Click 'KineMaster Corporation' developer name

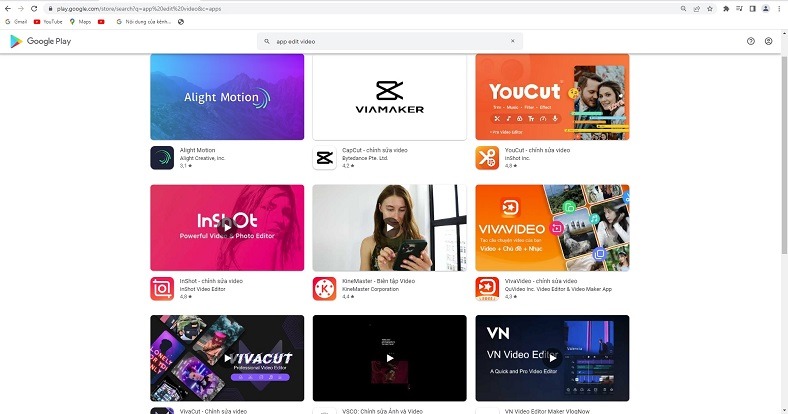tap(370, 289)
